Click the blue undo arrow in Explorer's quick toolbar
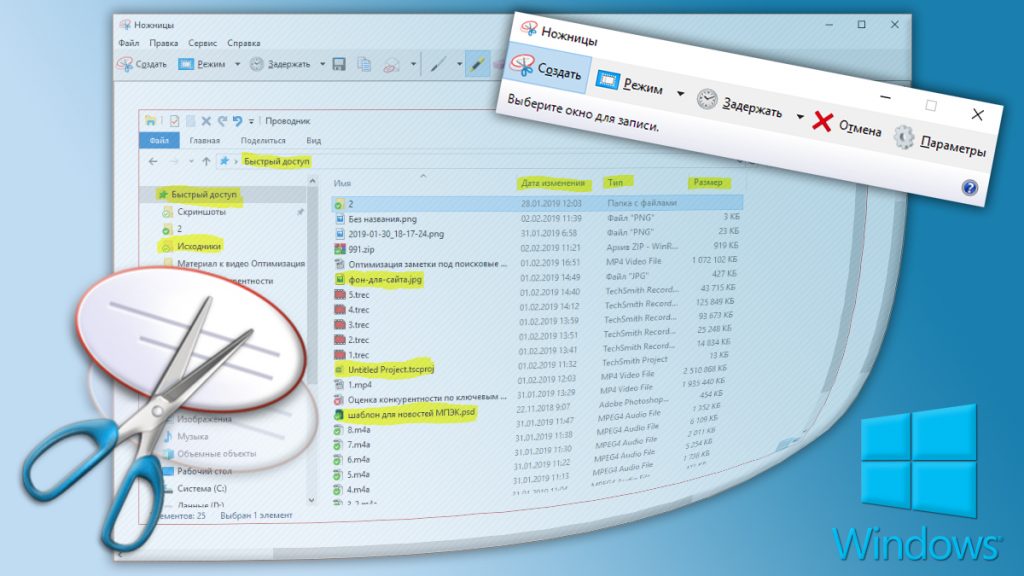Image resolution: width=1024 pixels, height=576 pixels. (x=237, y=121)
